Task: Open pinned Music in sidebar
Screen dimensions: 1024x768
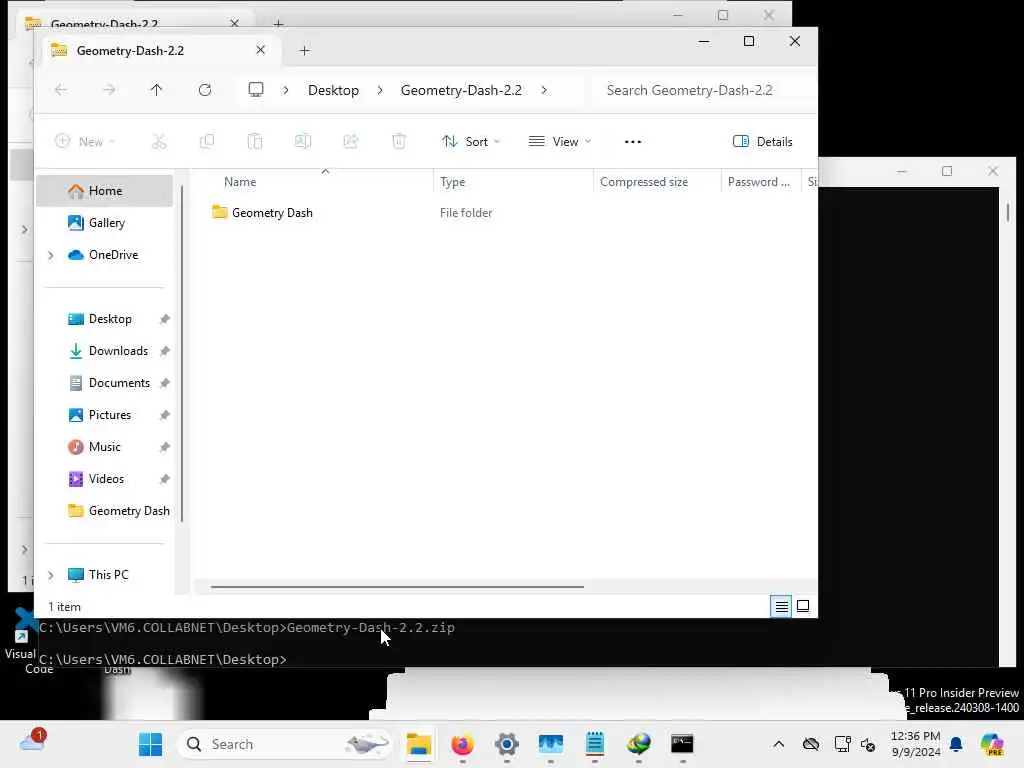Action: [104, 447]
